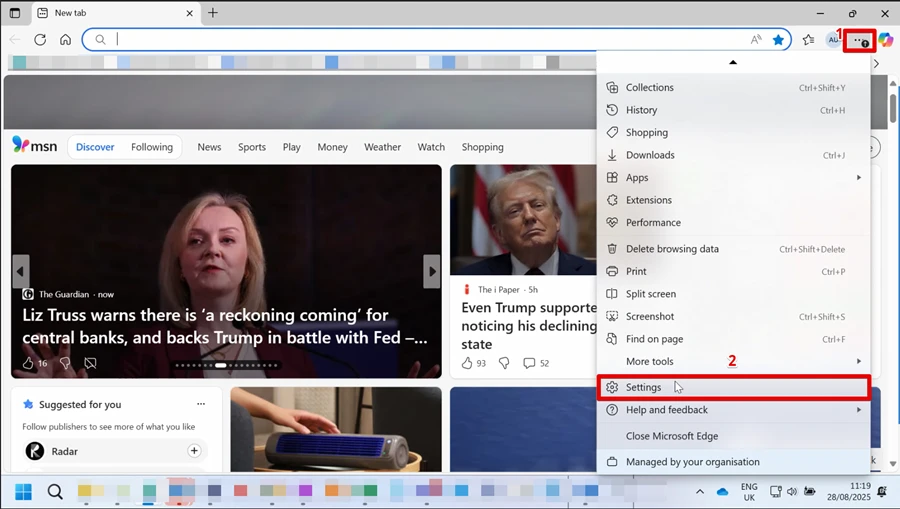Click the favorites star in address bar
The height and width of the screenshot is (509, 900).
(x=778, y=40)
